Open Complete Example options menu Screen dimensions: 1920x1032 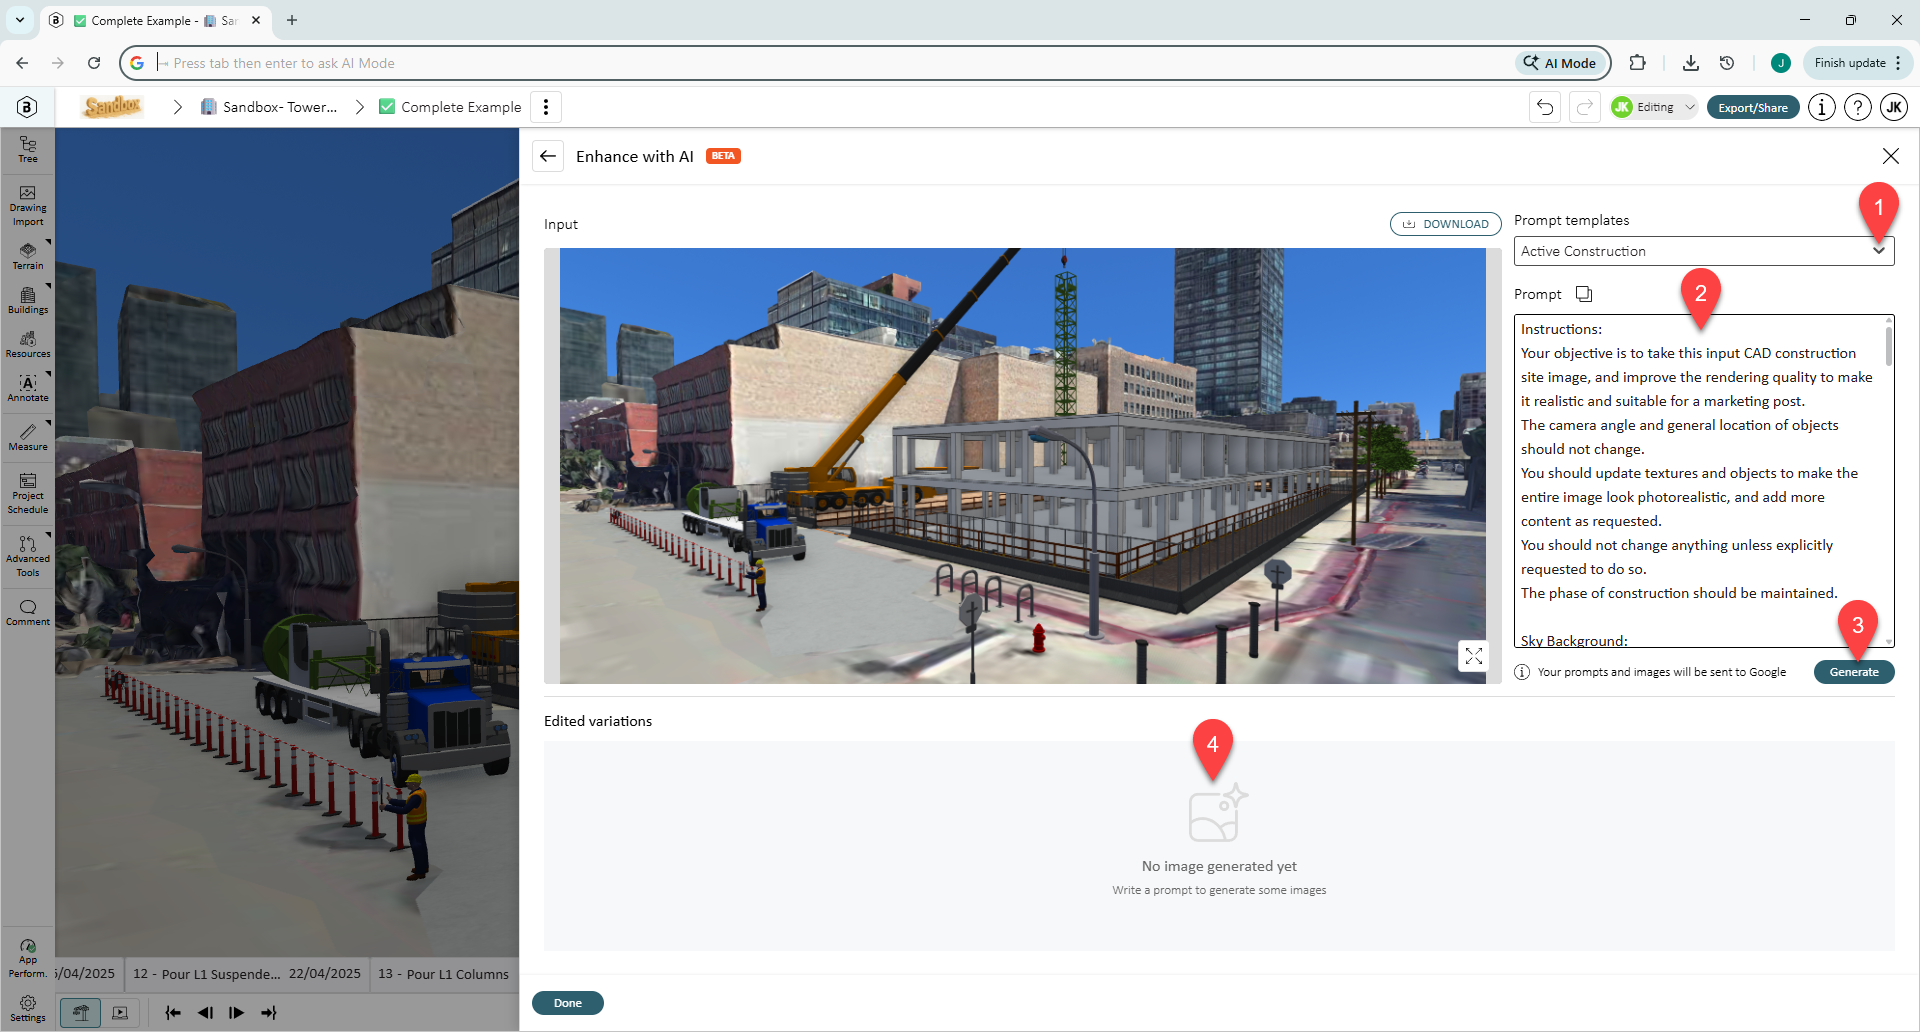coord(546,107)
